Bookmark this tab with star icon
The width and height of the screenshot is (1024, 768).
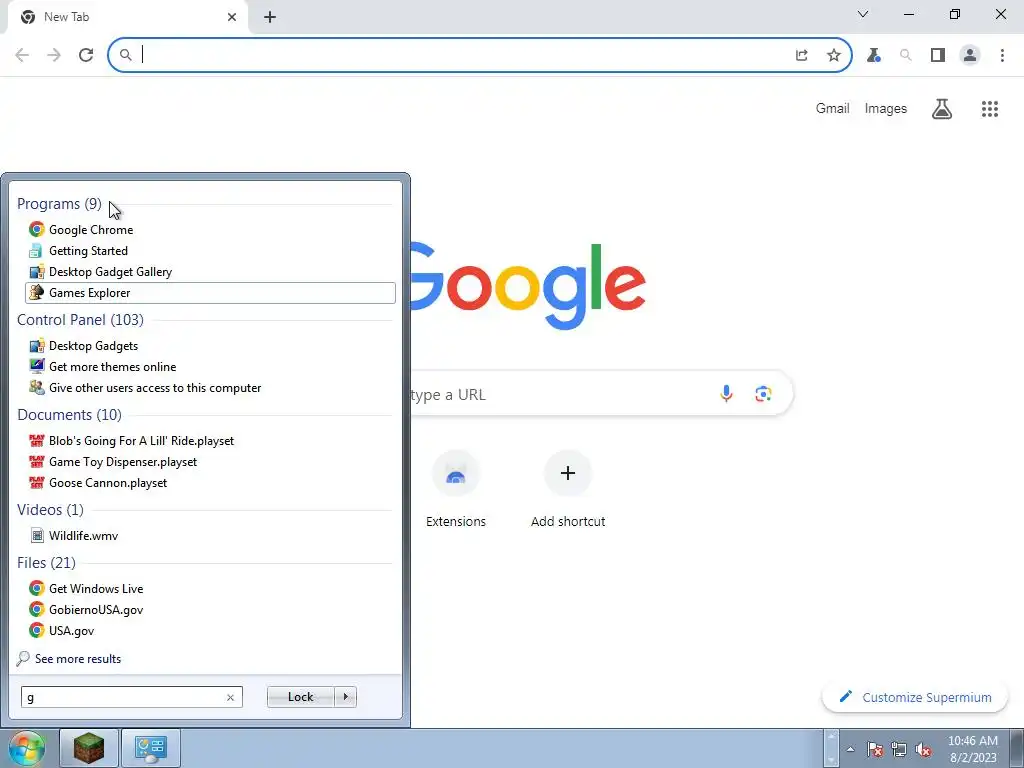point(834,55)
